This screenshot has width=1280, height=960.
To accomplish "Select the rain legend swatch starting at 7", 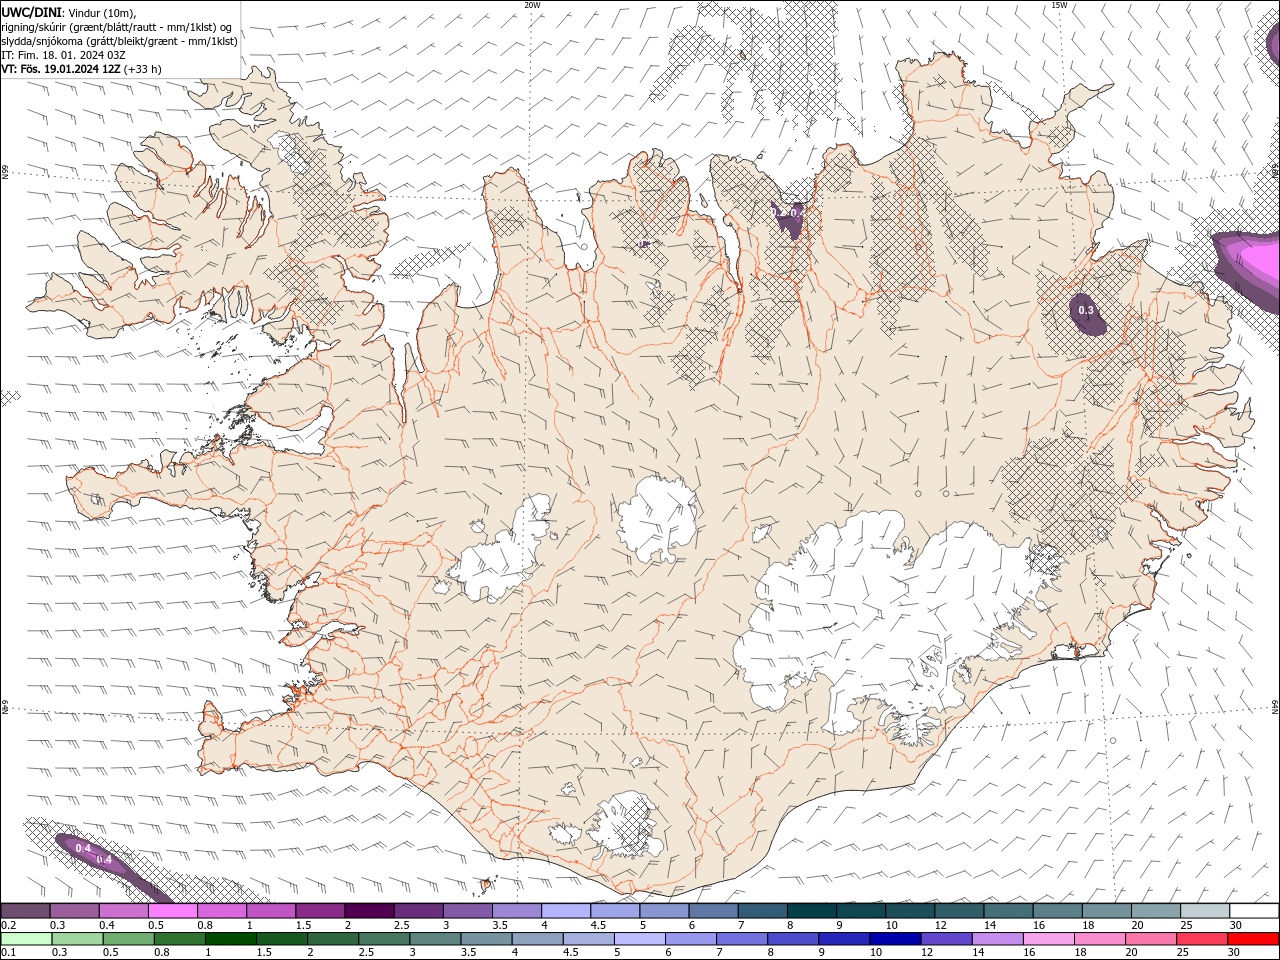I will (742, 939).
